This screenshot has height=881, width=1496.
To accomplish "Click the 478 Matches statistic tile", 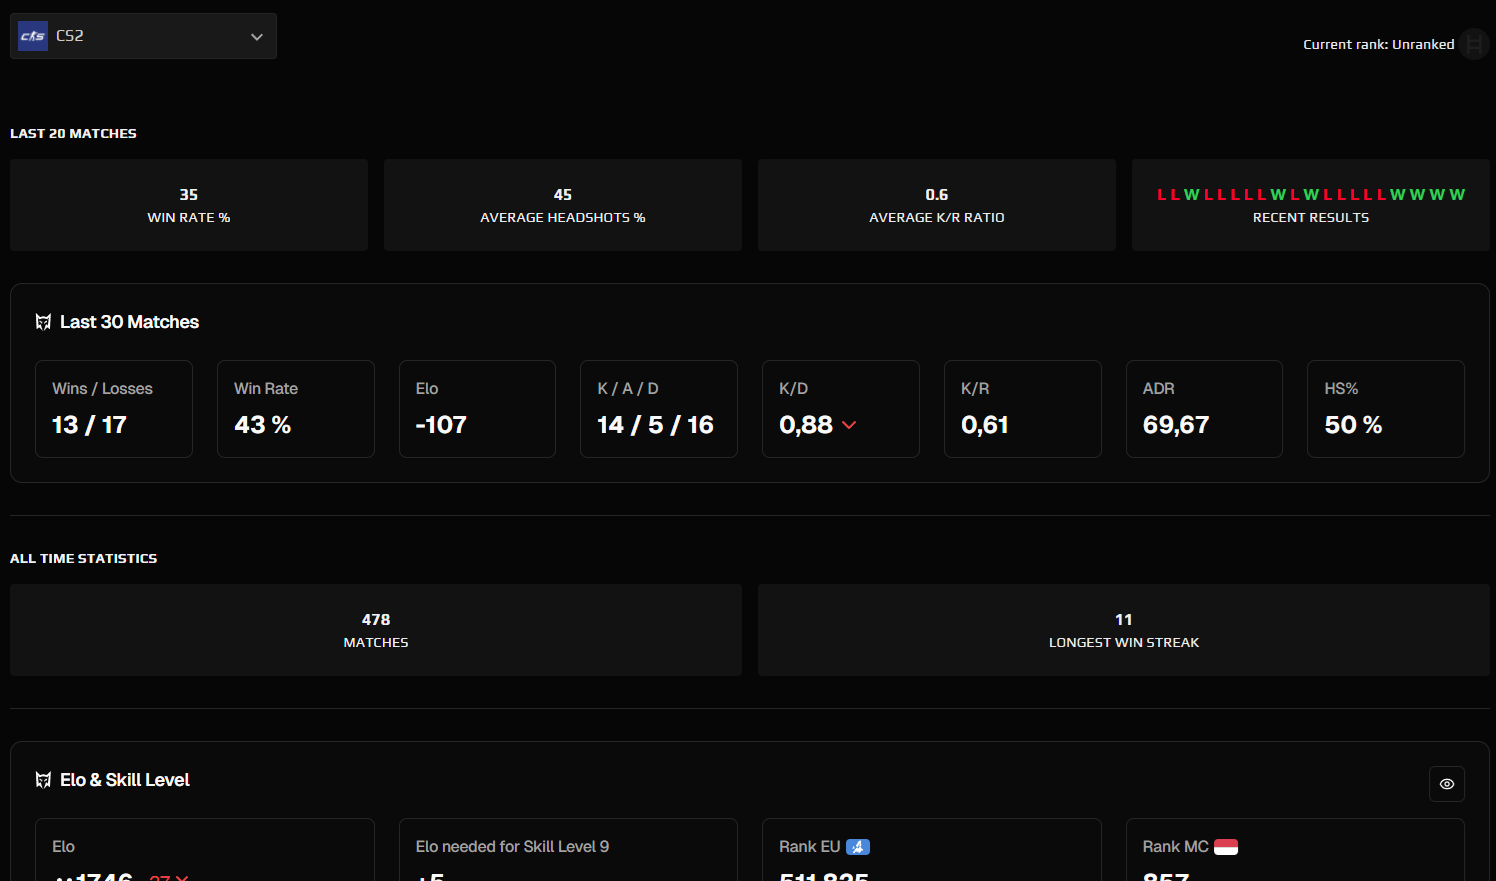I will tap(376, 630).
